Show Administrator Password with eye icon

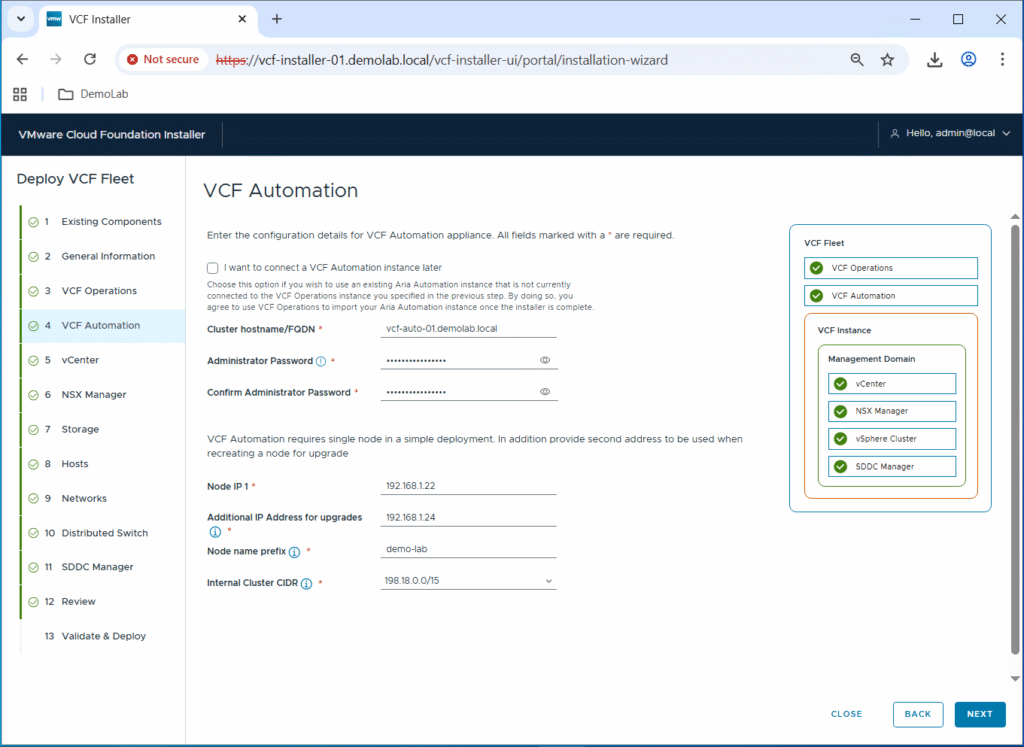545,360
